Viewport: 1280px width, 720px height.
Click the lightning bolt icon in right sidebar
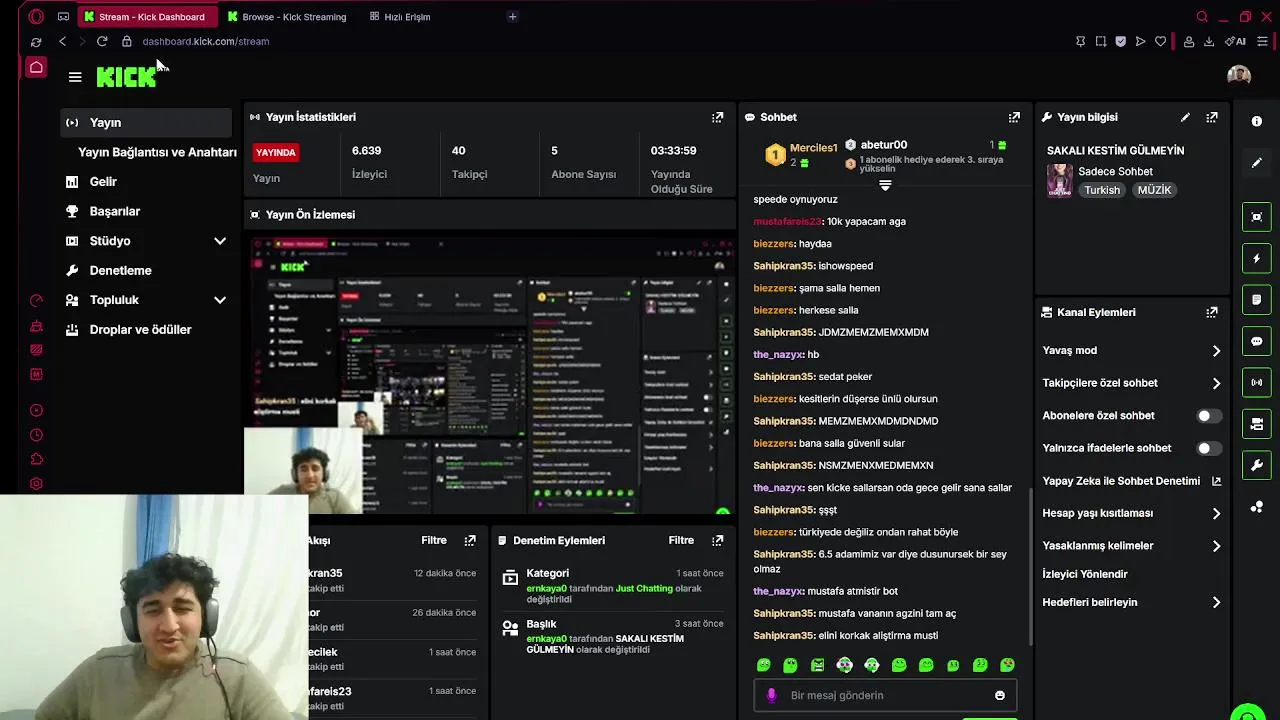click(x=1257, y=259)
